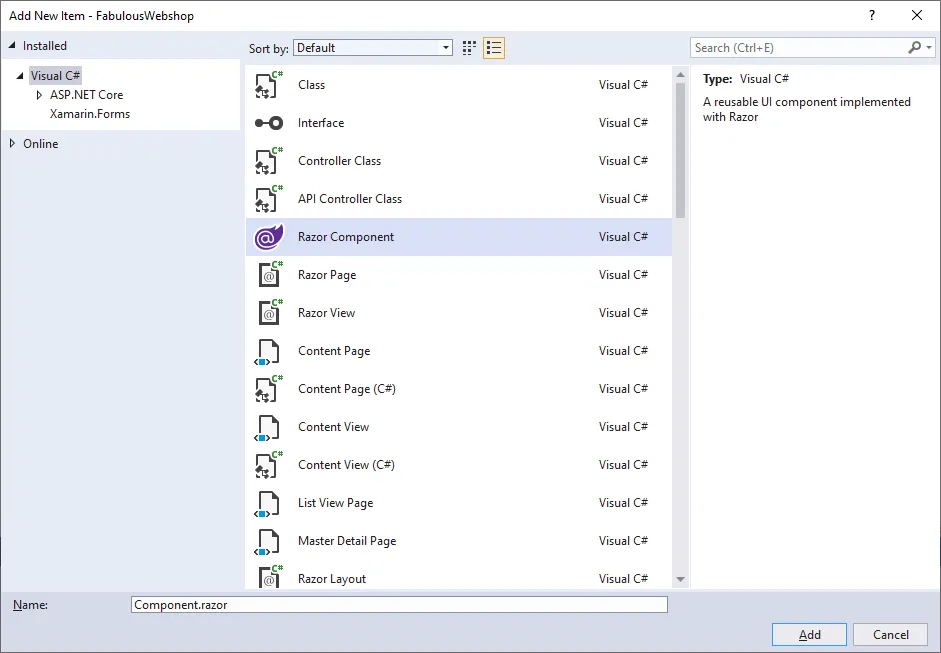Click the Add button

[x=809, y=634]
